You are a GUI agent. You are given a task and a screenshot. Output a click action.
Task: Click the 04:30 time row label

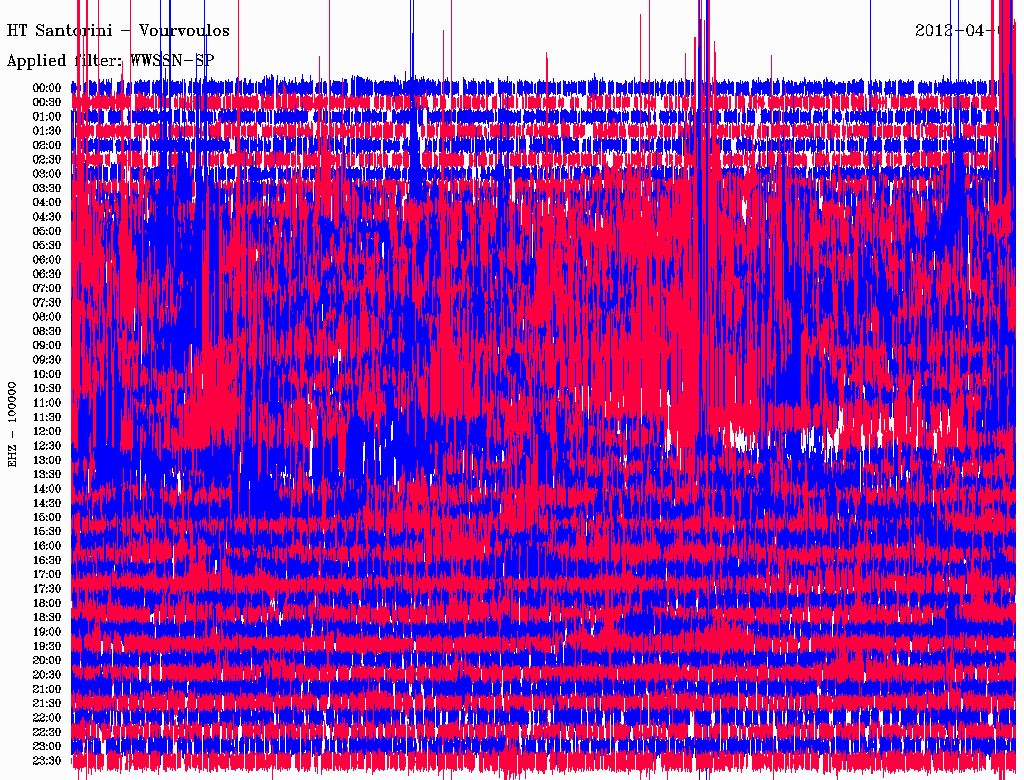[47, 217]
